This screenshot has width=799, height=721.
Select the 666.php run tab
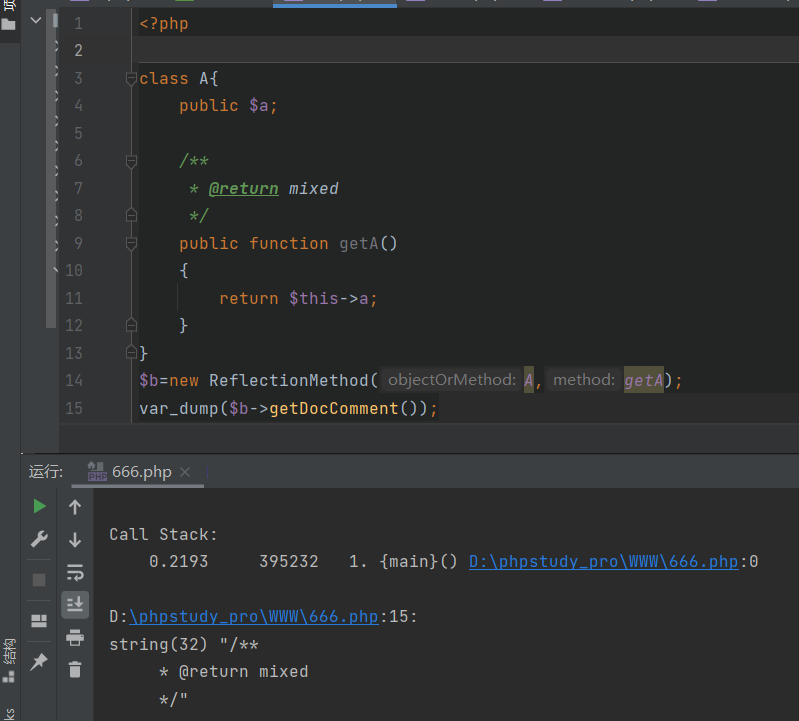[141, 472]
